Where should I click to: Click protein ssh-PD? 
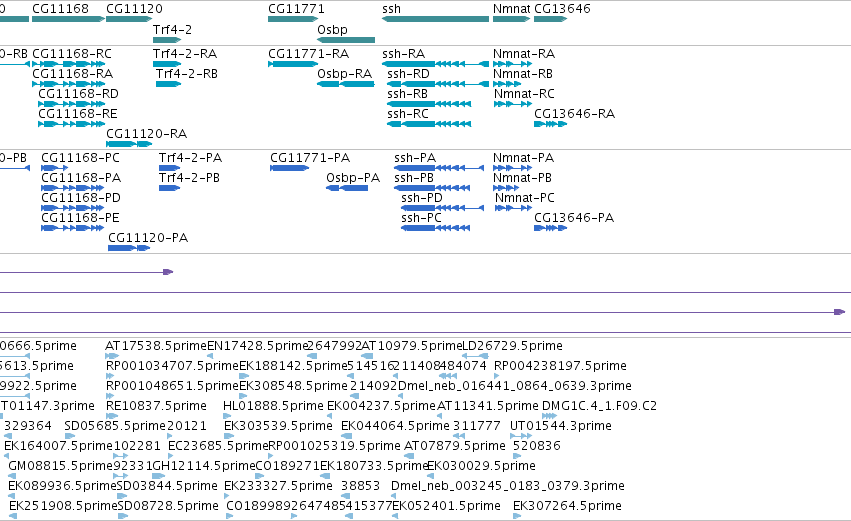422,198
